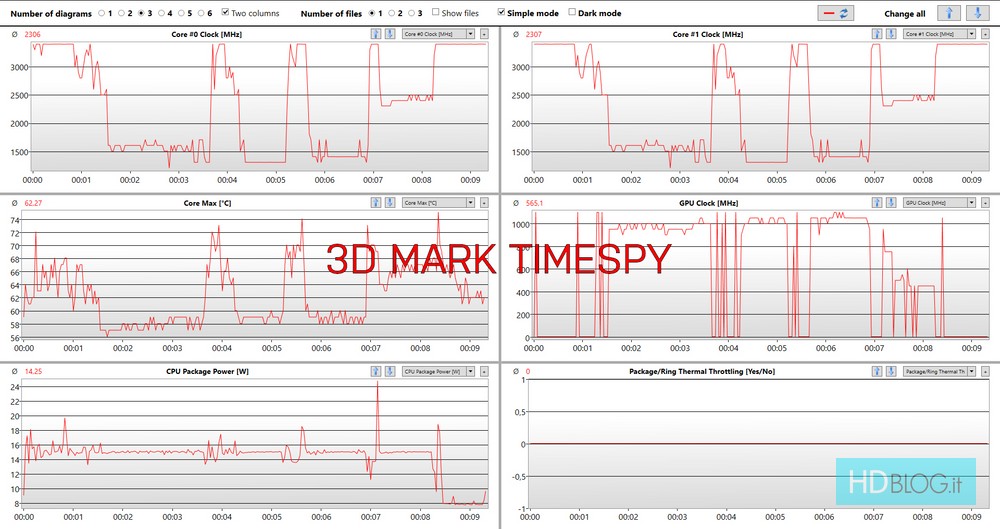This screenshot has height=529, width=1000.
Task: Click Package/Ring Thermal Throttling [Yes/No] title
Action: [x=702, y=371]
